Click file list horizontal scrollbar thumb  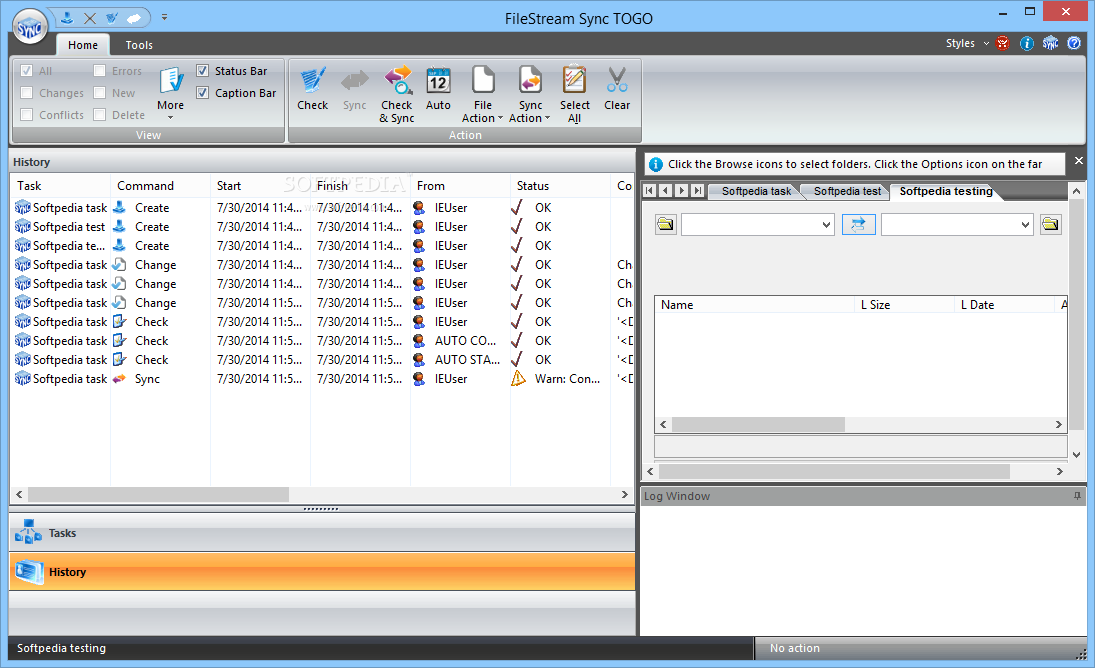758,424
